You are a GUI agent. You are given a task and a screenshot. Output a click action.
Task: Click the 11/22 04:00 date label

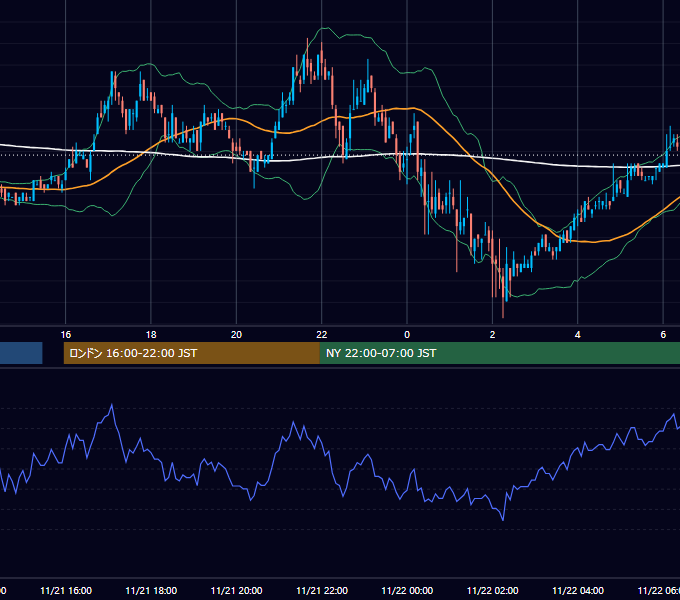pyautogui.click(x=578, y=590)
